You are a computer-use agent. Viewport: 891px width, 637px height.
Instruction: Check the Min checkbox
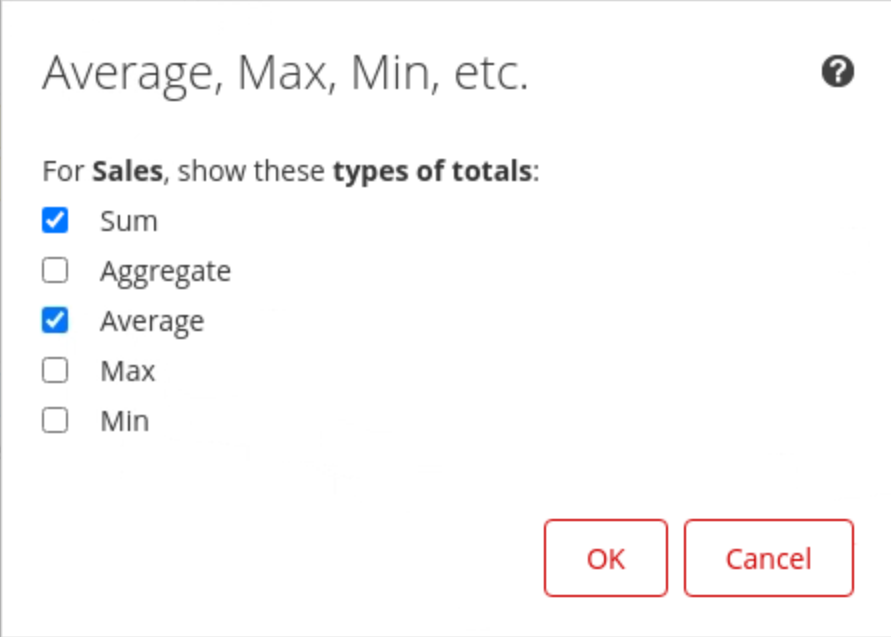click(x=55, y=421)
